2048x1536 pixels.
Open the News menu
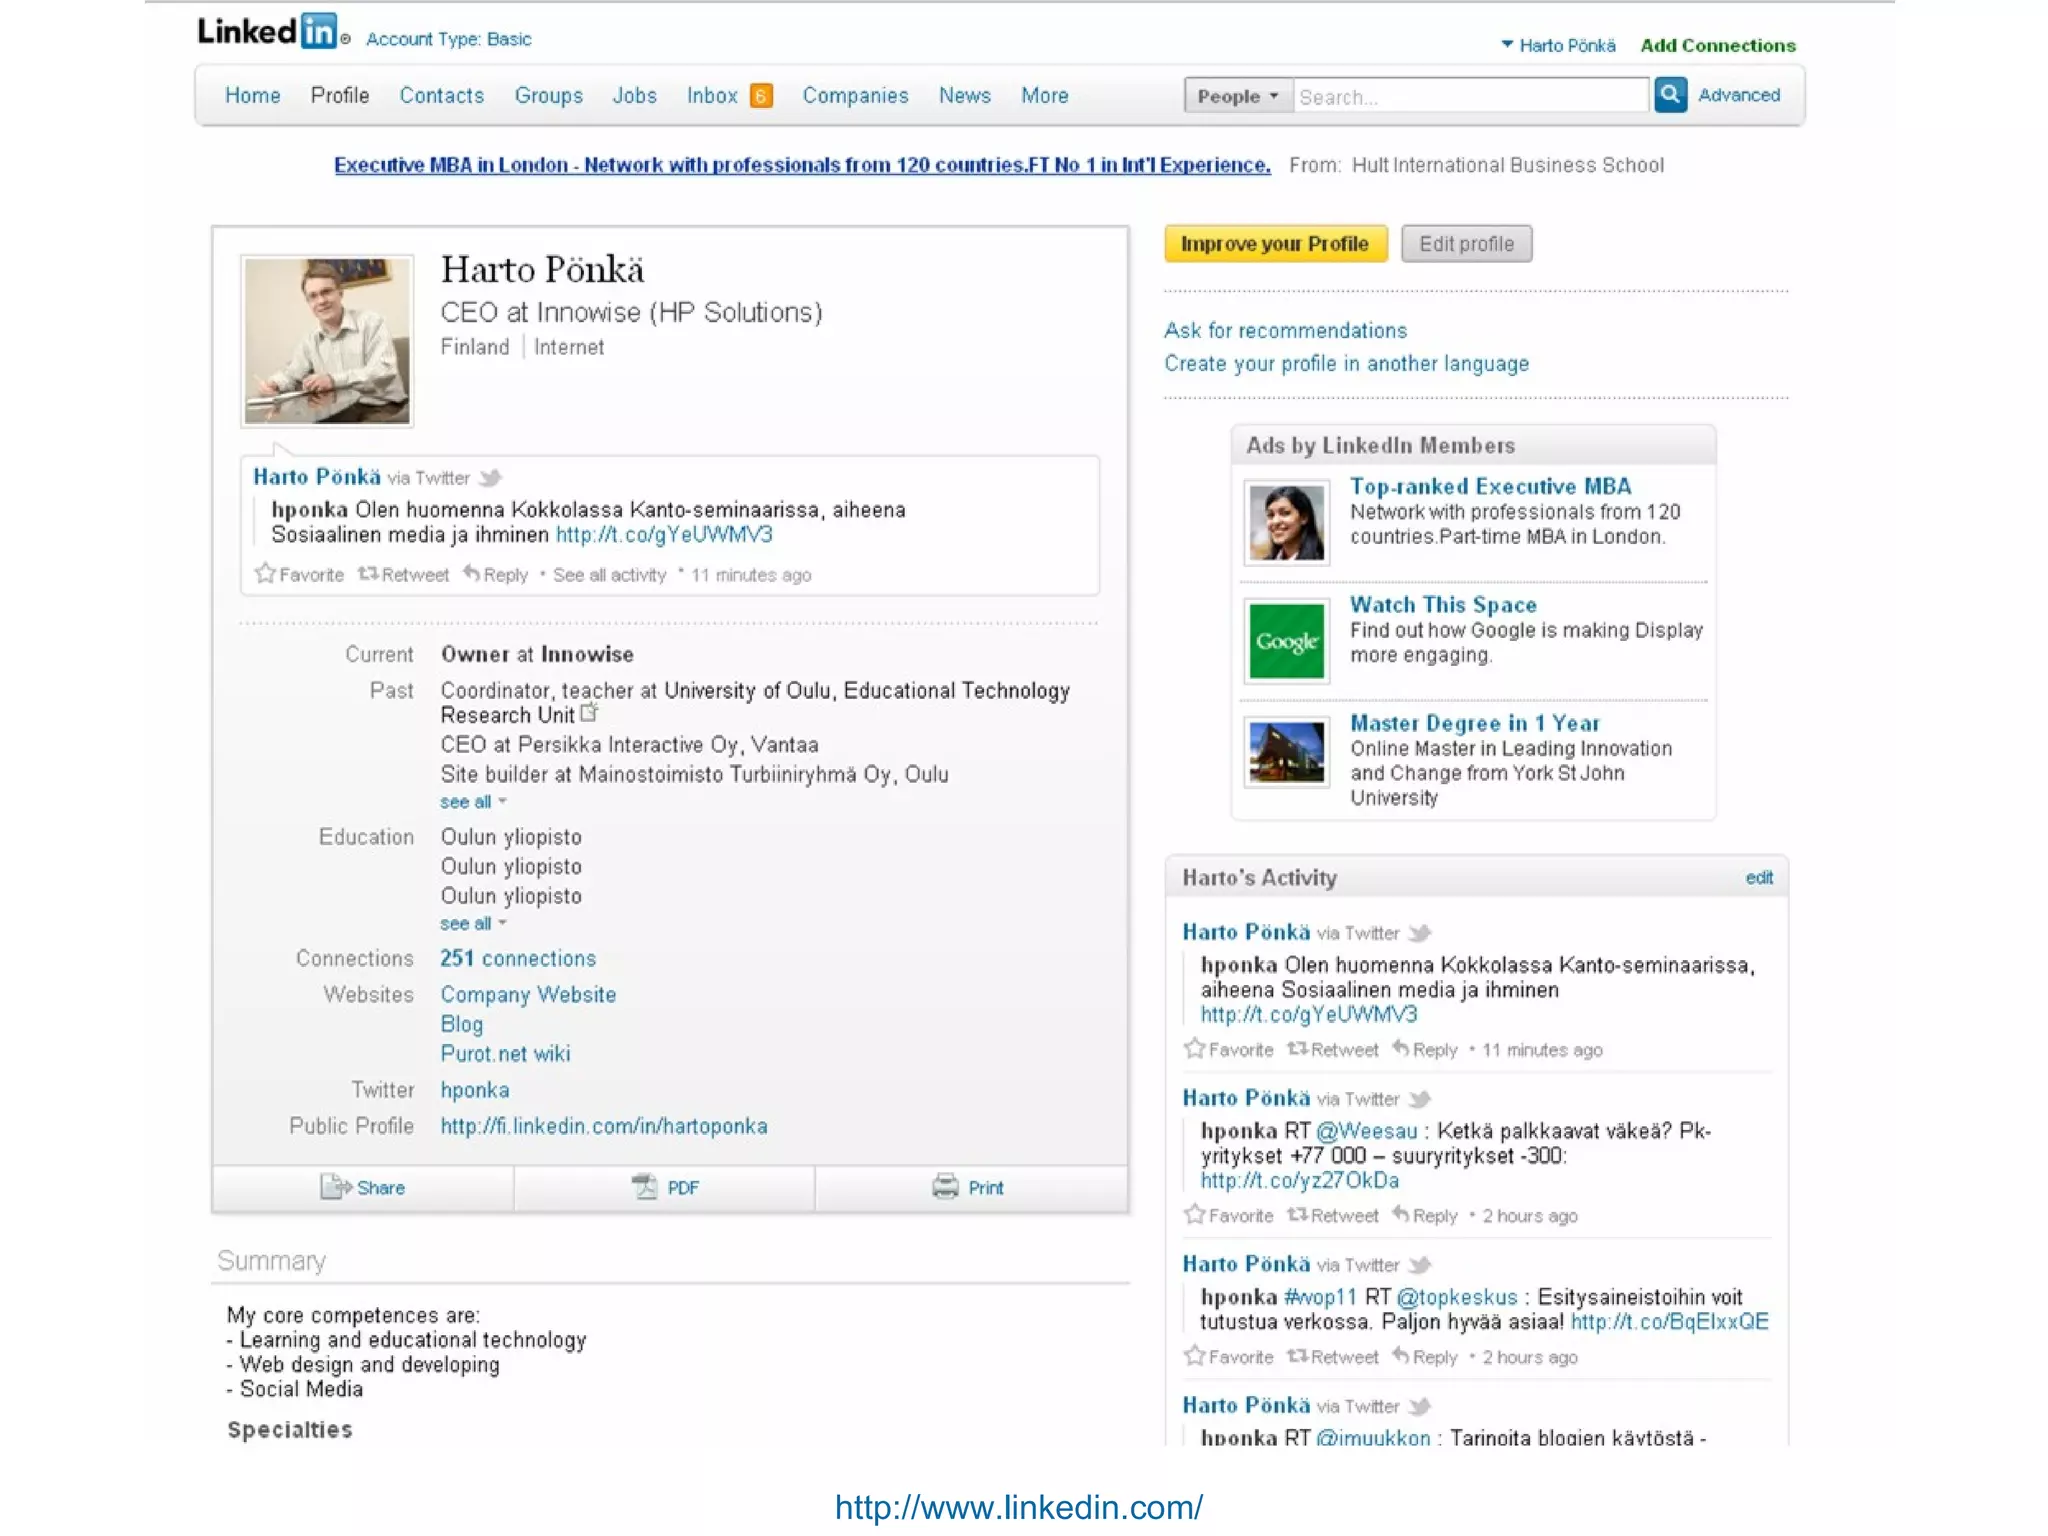pyautogui.click(x=965, y=96)
